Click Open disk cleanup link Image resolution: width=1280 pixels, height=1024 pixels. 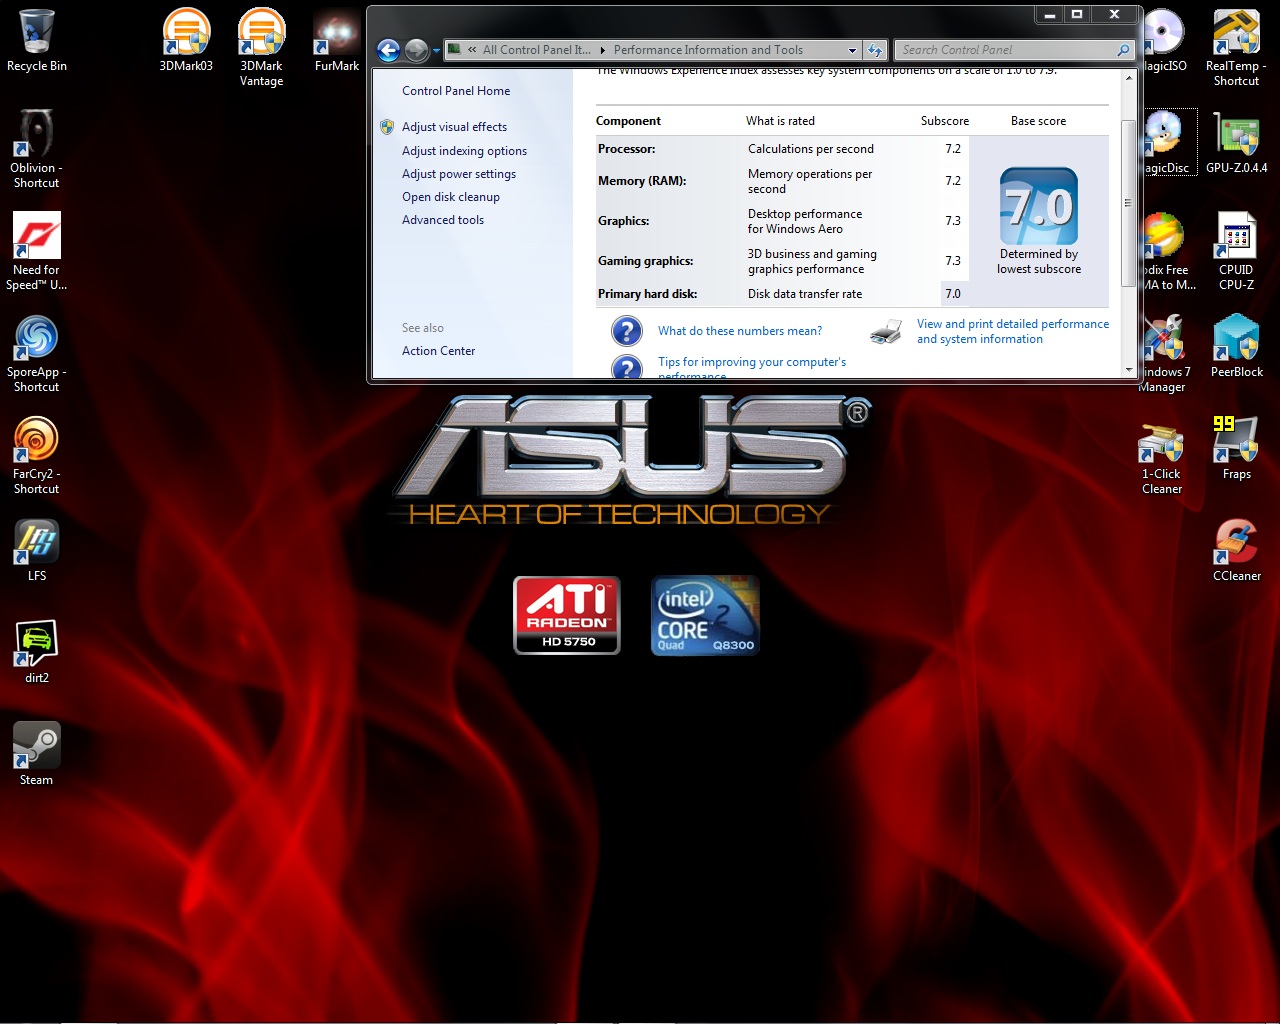pyautogui.click(x=451, y=197)
